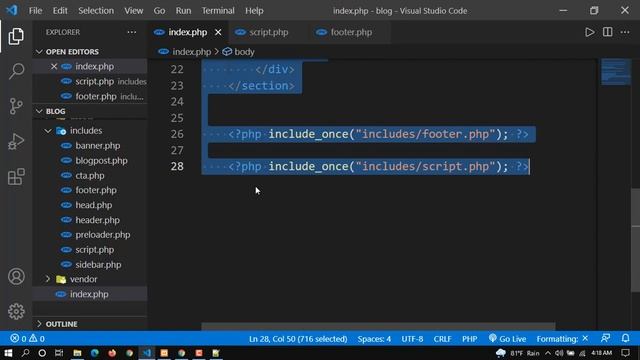Click the editor vertical scrollbar

(636, 240)
